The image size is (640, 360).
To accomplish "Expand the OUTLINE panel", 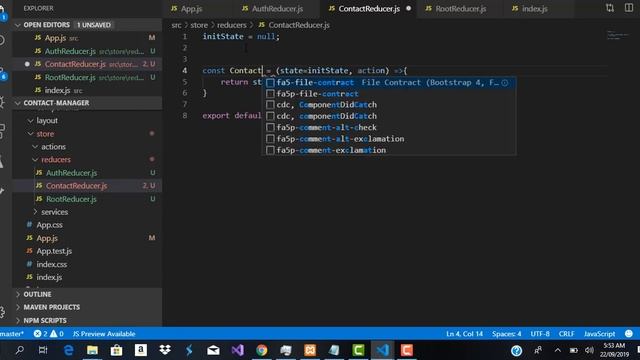I will [x=18, y=294].
